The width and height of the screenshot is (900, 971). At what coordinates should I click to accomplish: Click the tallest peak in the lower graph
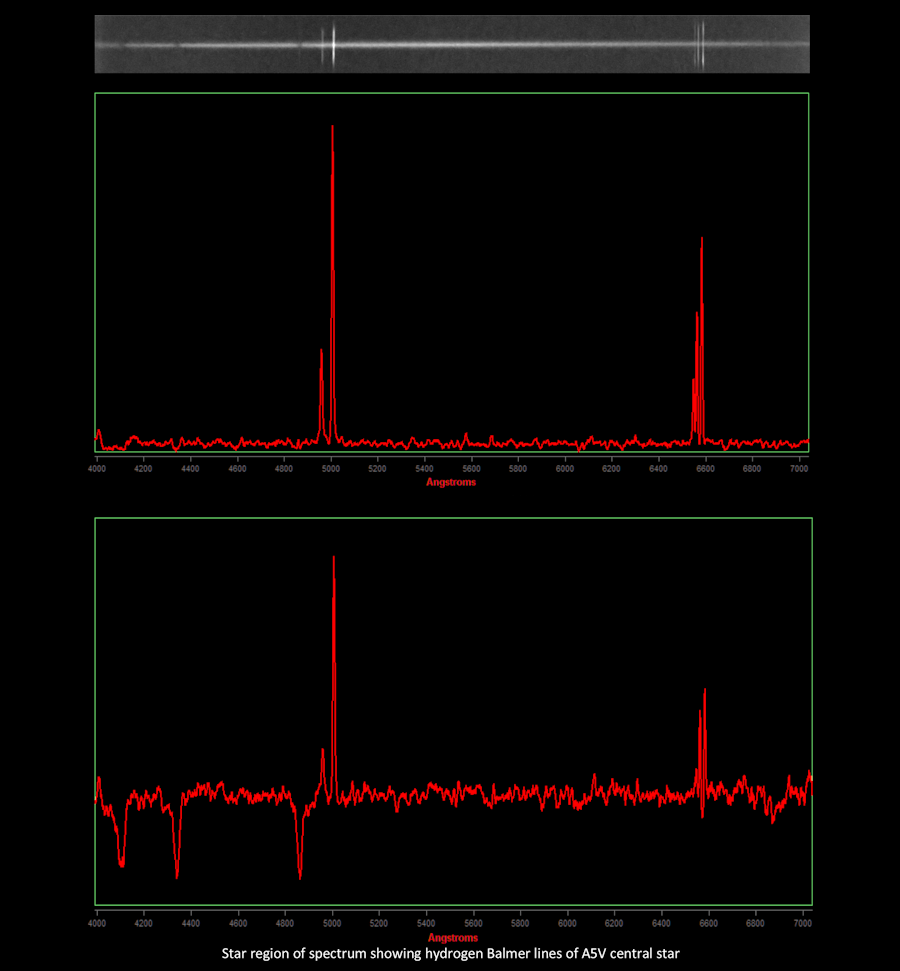[334, 560]
